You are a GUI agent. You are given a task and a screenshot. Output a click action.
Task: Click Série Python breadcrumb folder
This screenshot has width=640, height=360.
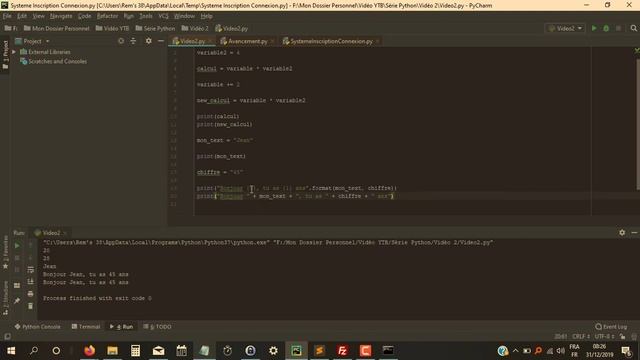point(155,28)
